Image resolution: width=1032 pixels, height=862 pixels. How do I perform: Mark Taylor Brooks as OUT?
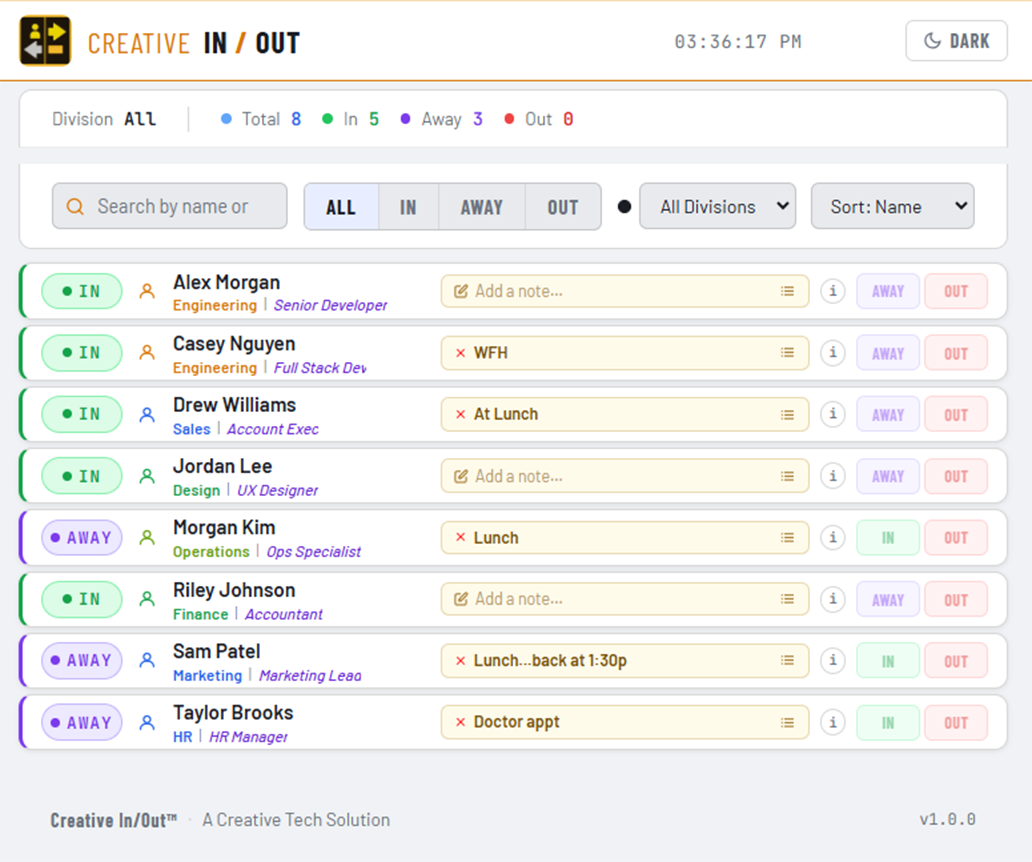tap(956, 723)
